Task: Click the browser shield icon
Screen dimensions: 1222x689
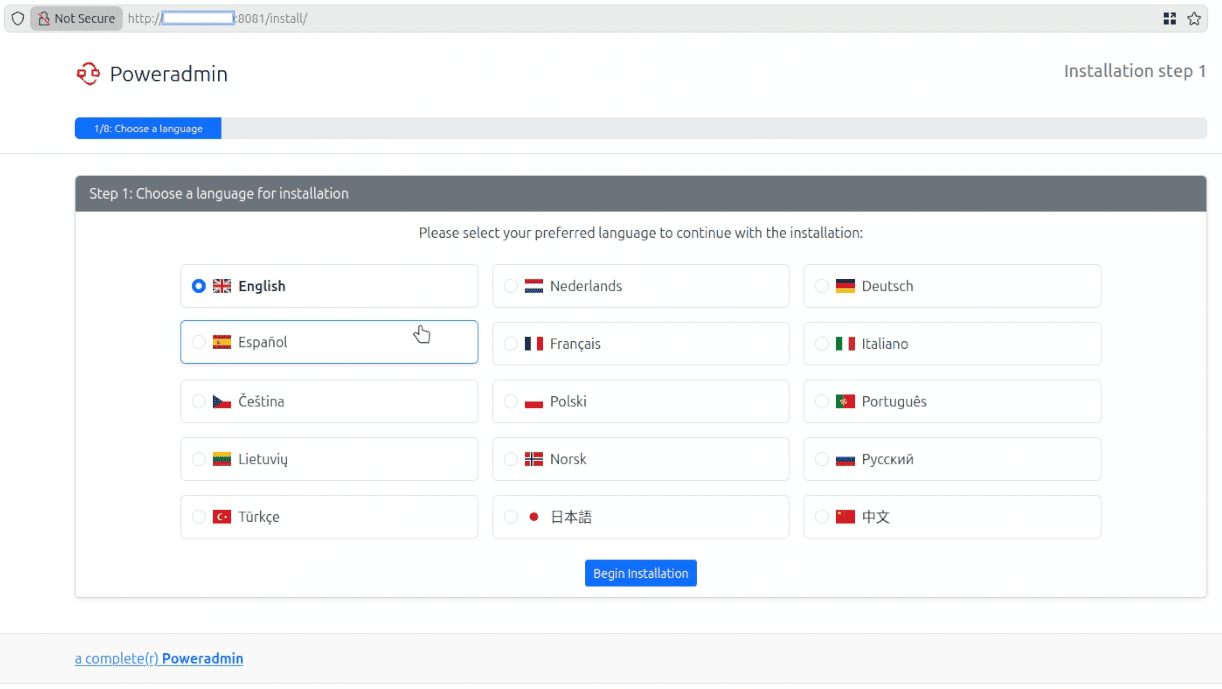Action: (x=17, y=19)
